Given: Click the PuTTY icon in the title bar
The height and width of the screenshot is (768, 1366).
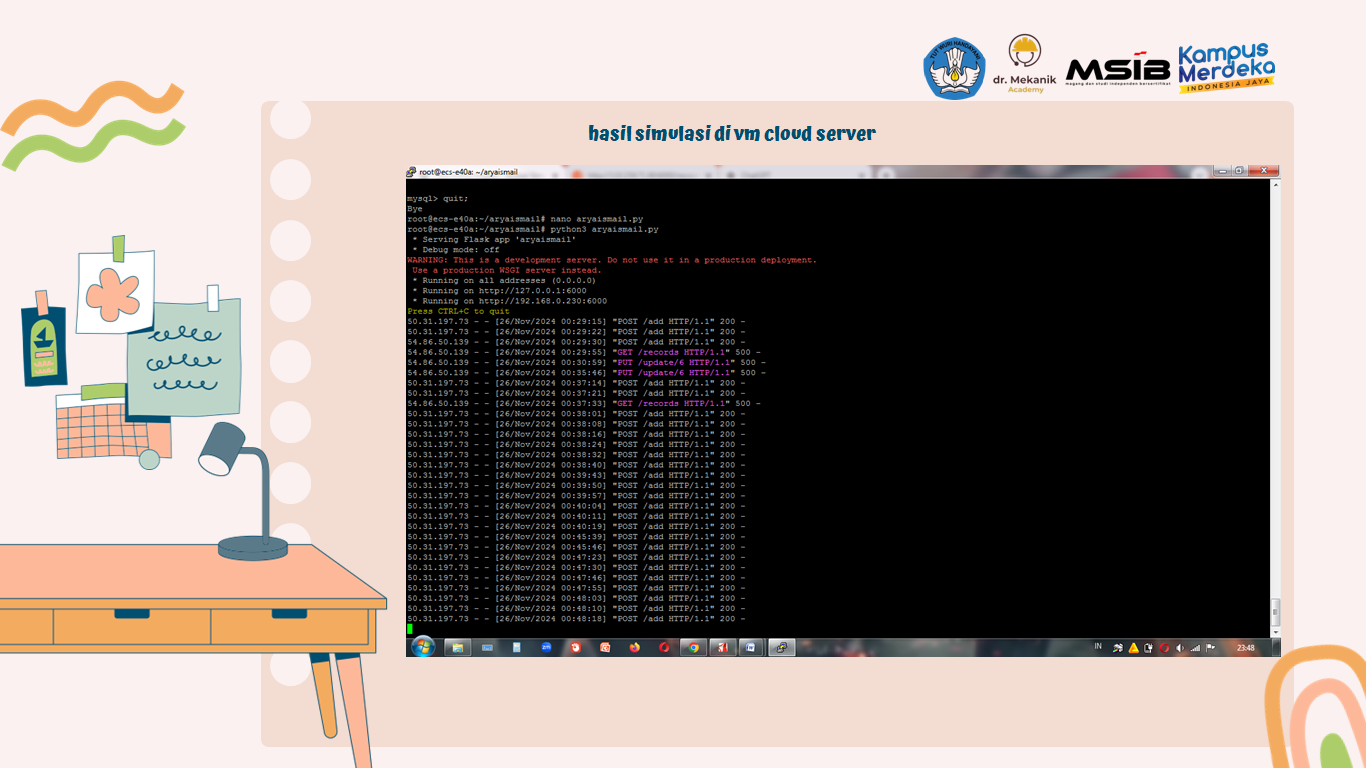Looking at the screenshot, I should pyautogui.click(x=411, y=172).
